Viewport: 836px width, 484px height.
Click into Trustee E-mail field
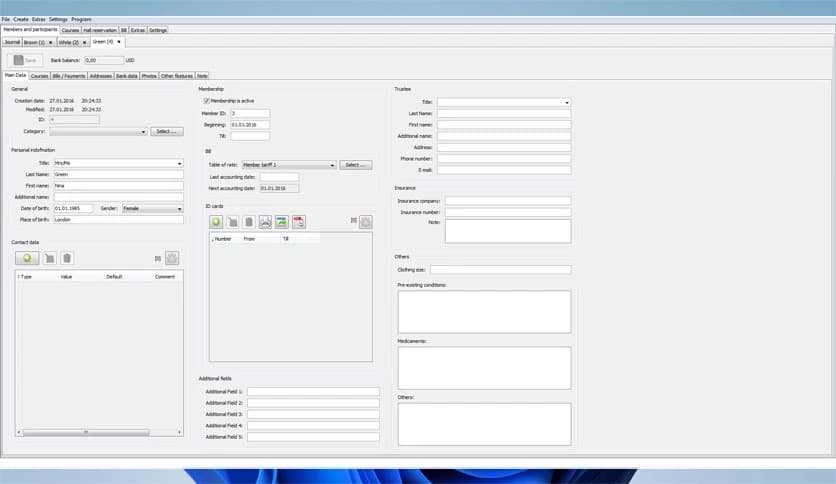(504, 170)
